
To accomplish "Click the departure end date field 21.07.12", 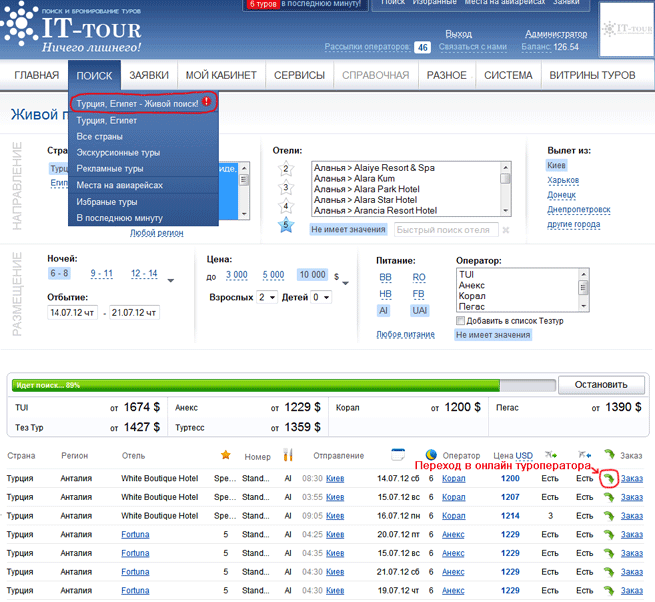I will tap(134, 312).
